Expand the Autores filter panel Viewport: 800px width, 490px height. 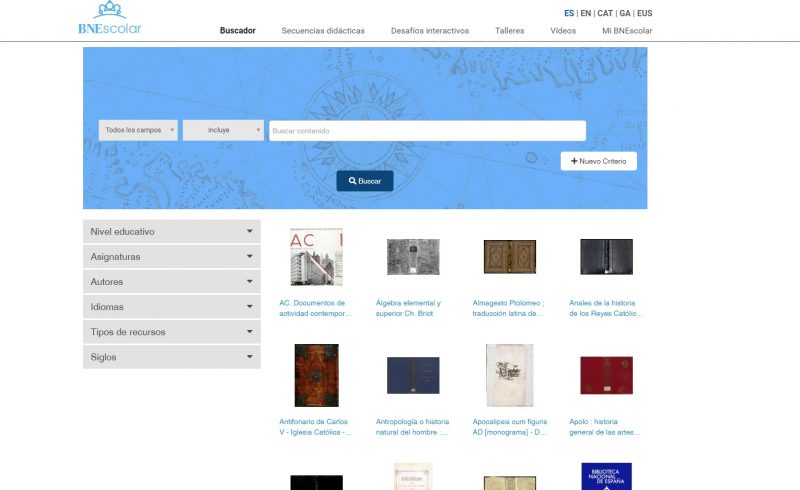click(172, 282)
